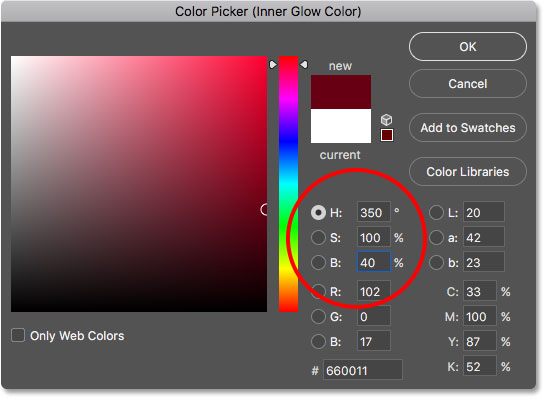The width and height of the screenshot is (544, 398).
Task: Click the a field showing 42
Action: pos(484,238)
